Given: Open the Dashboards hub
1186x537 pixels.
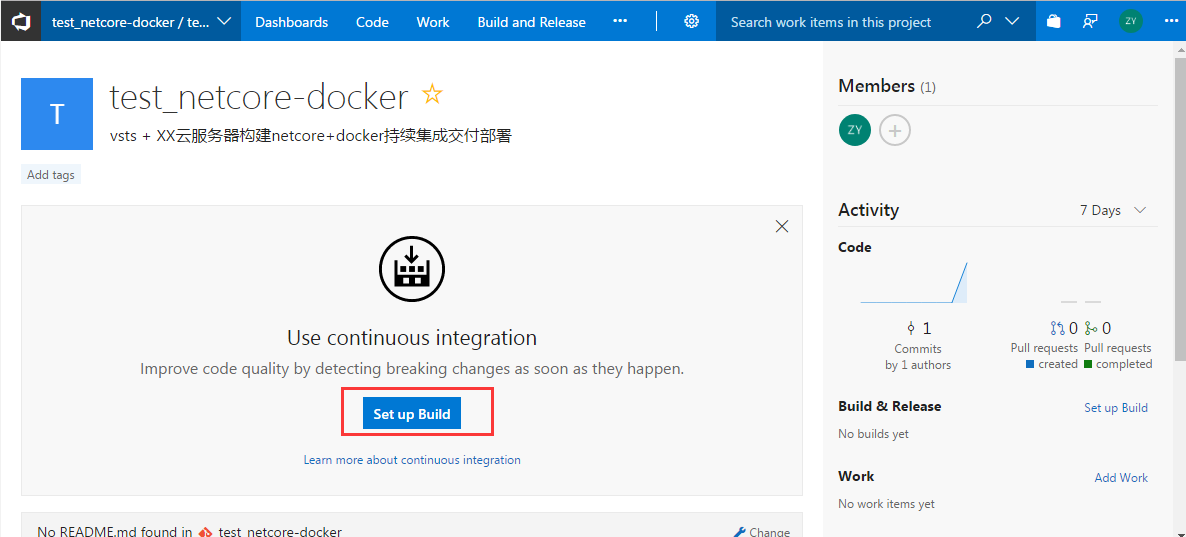Looking at the screenshot, I should tap(292, 22).
